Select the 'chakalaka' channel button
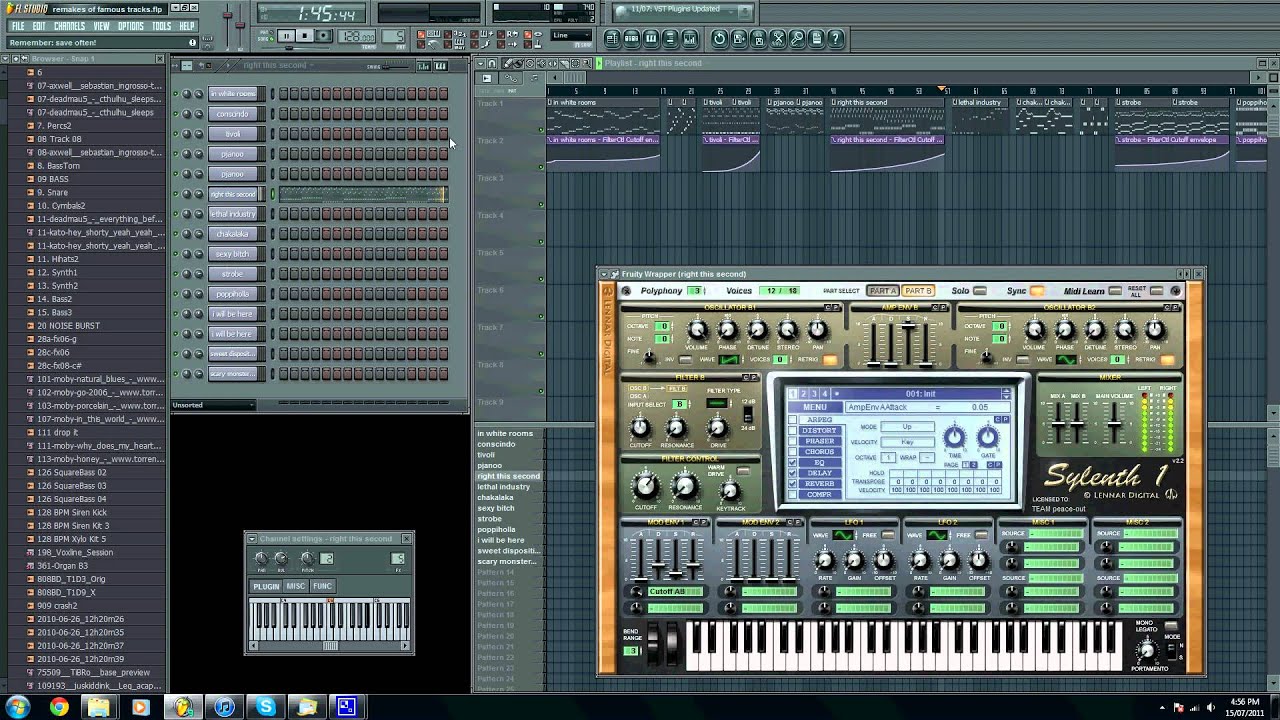Viewport: 1280px width, 720px height. tap(233, 234)
